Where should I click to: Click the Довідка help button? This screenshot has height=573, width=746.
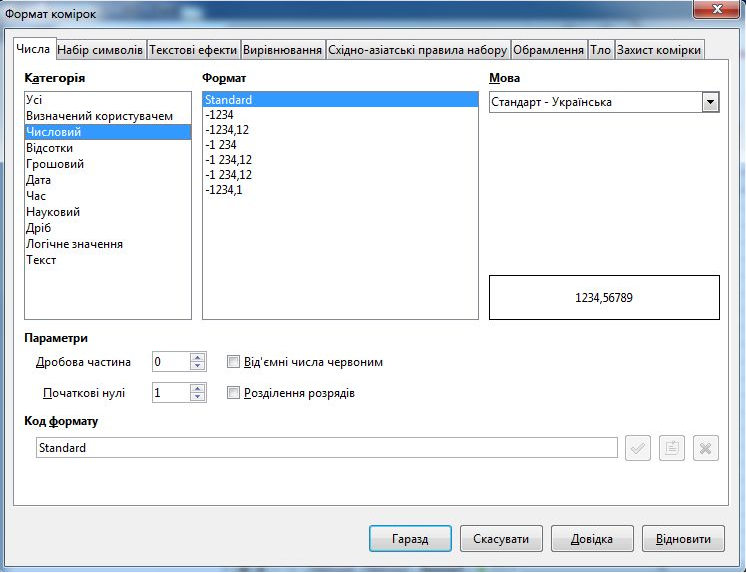pyautogui.click(x=592, y=539)
